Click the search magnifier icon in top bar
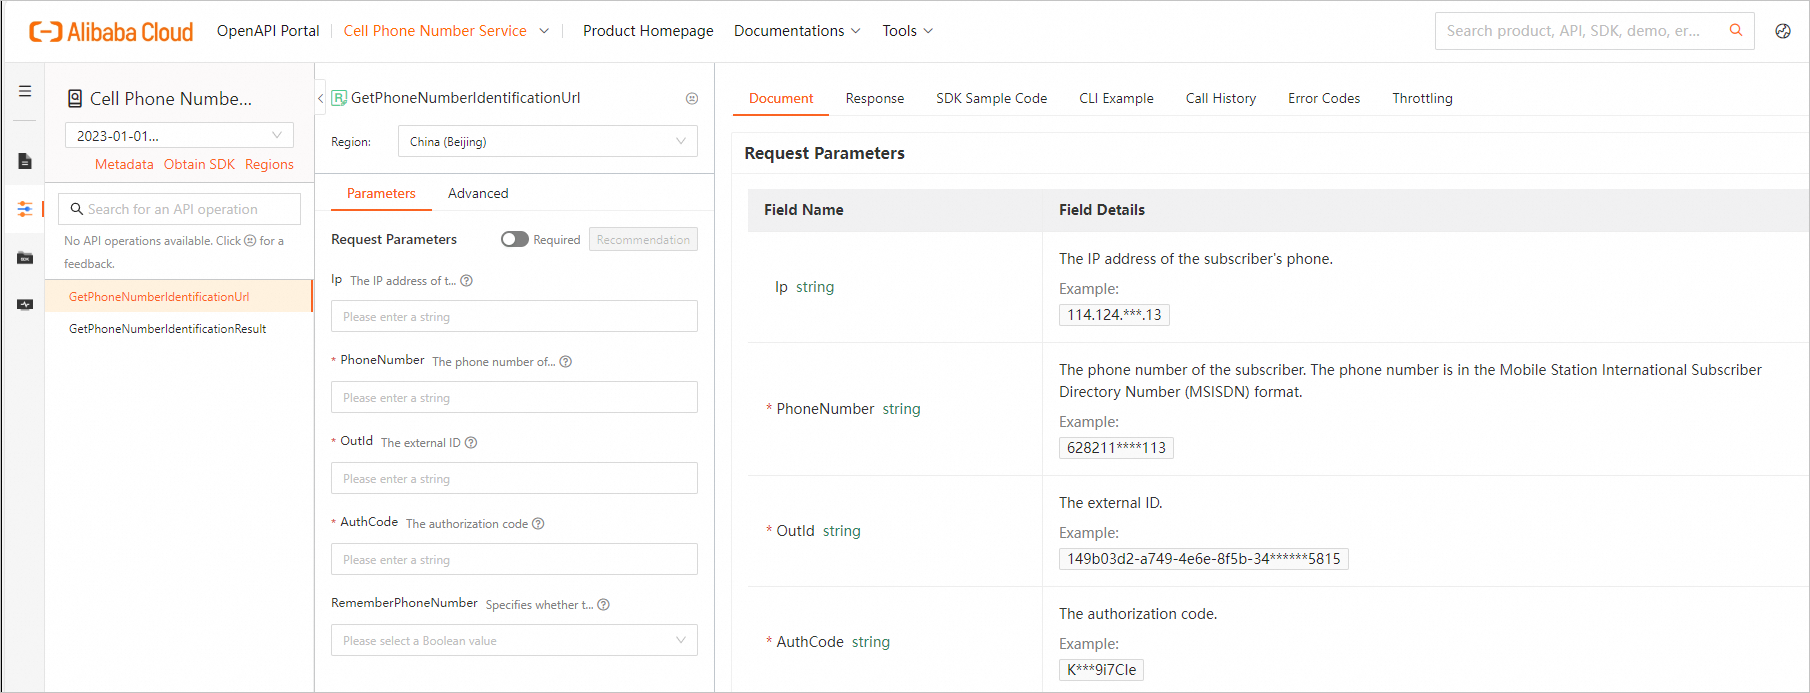The width and height of the screenshot is (1810, 693). (x=1736, y=31)
